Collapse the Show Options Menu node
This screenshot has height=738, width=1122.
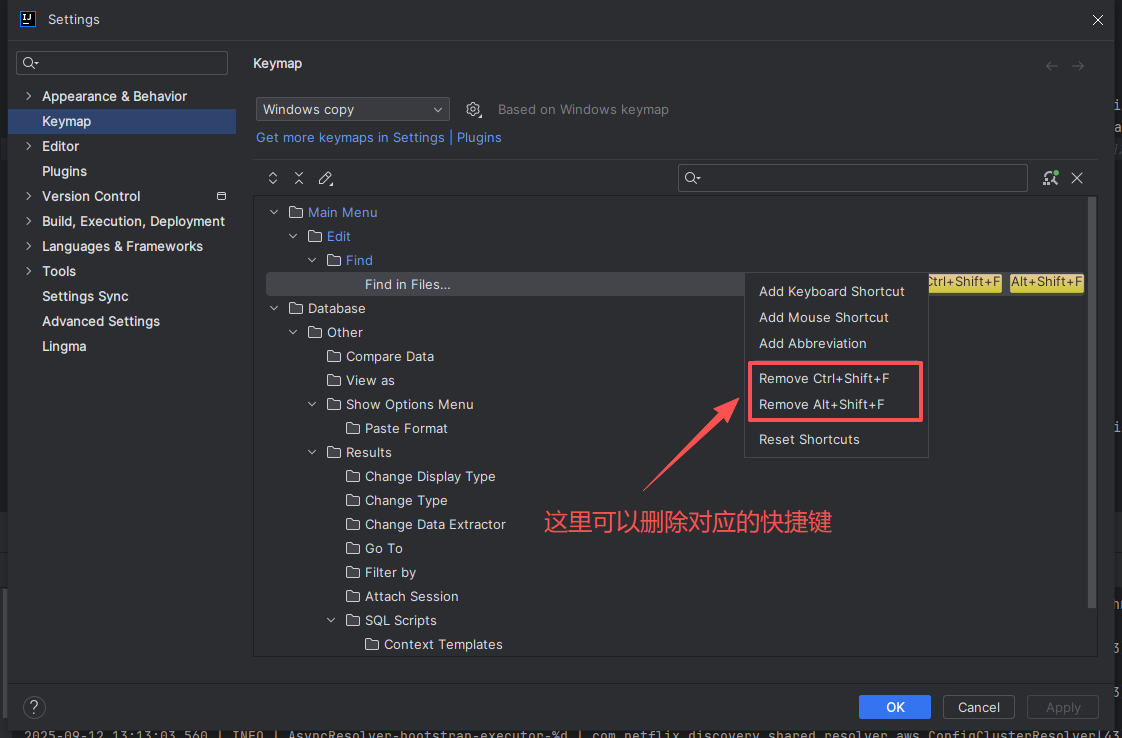click(x=312, y=404)
